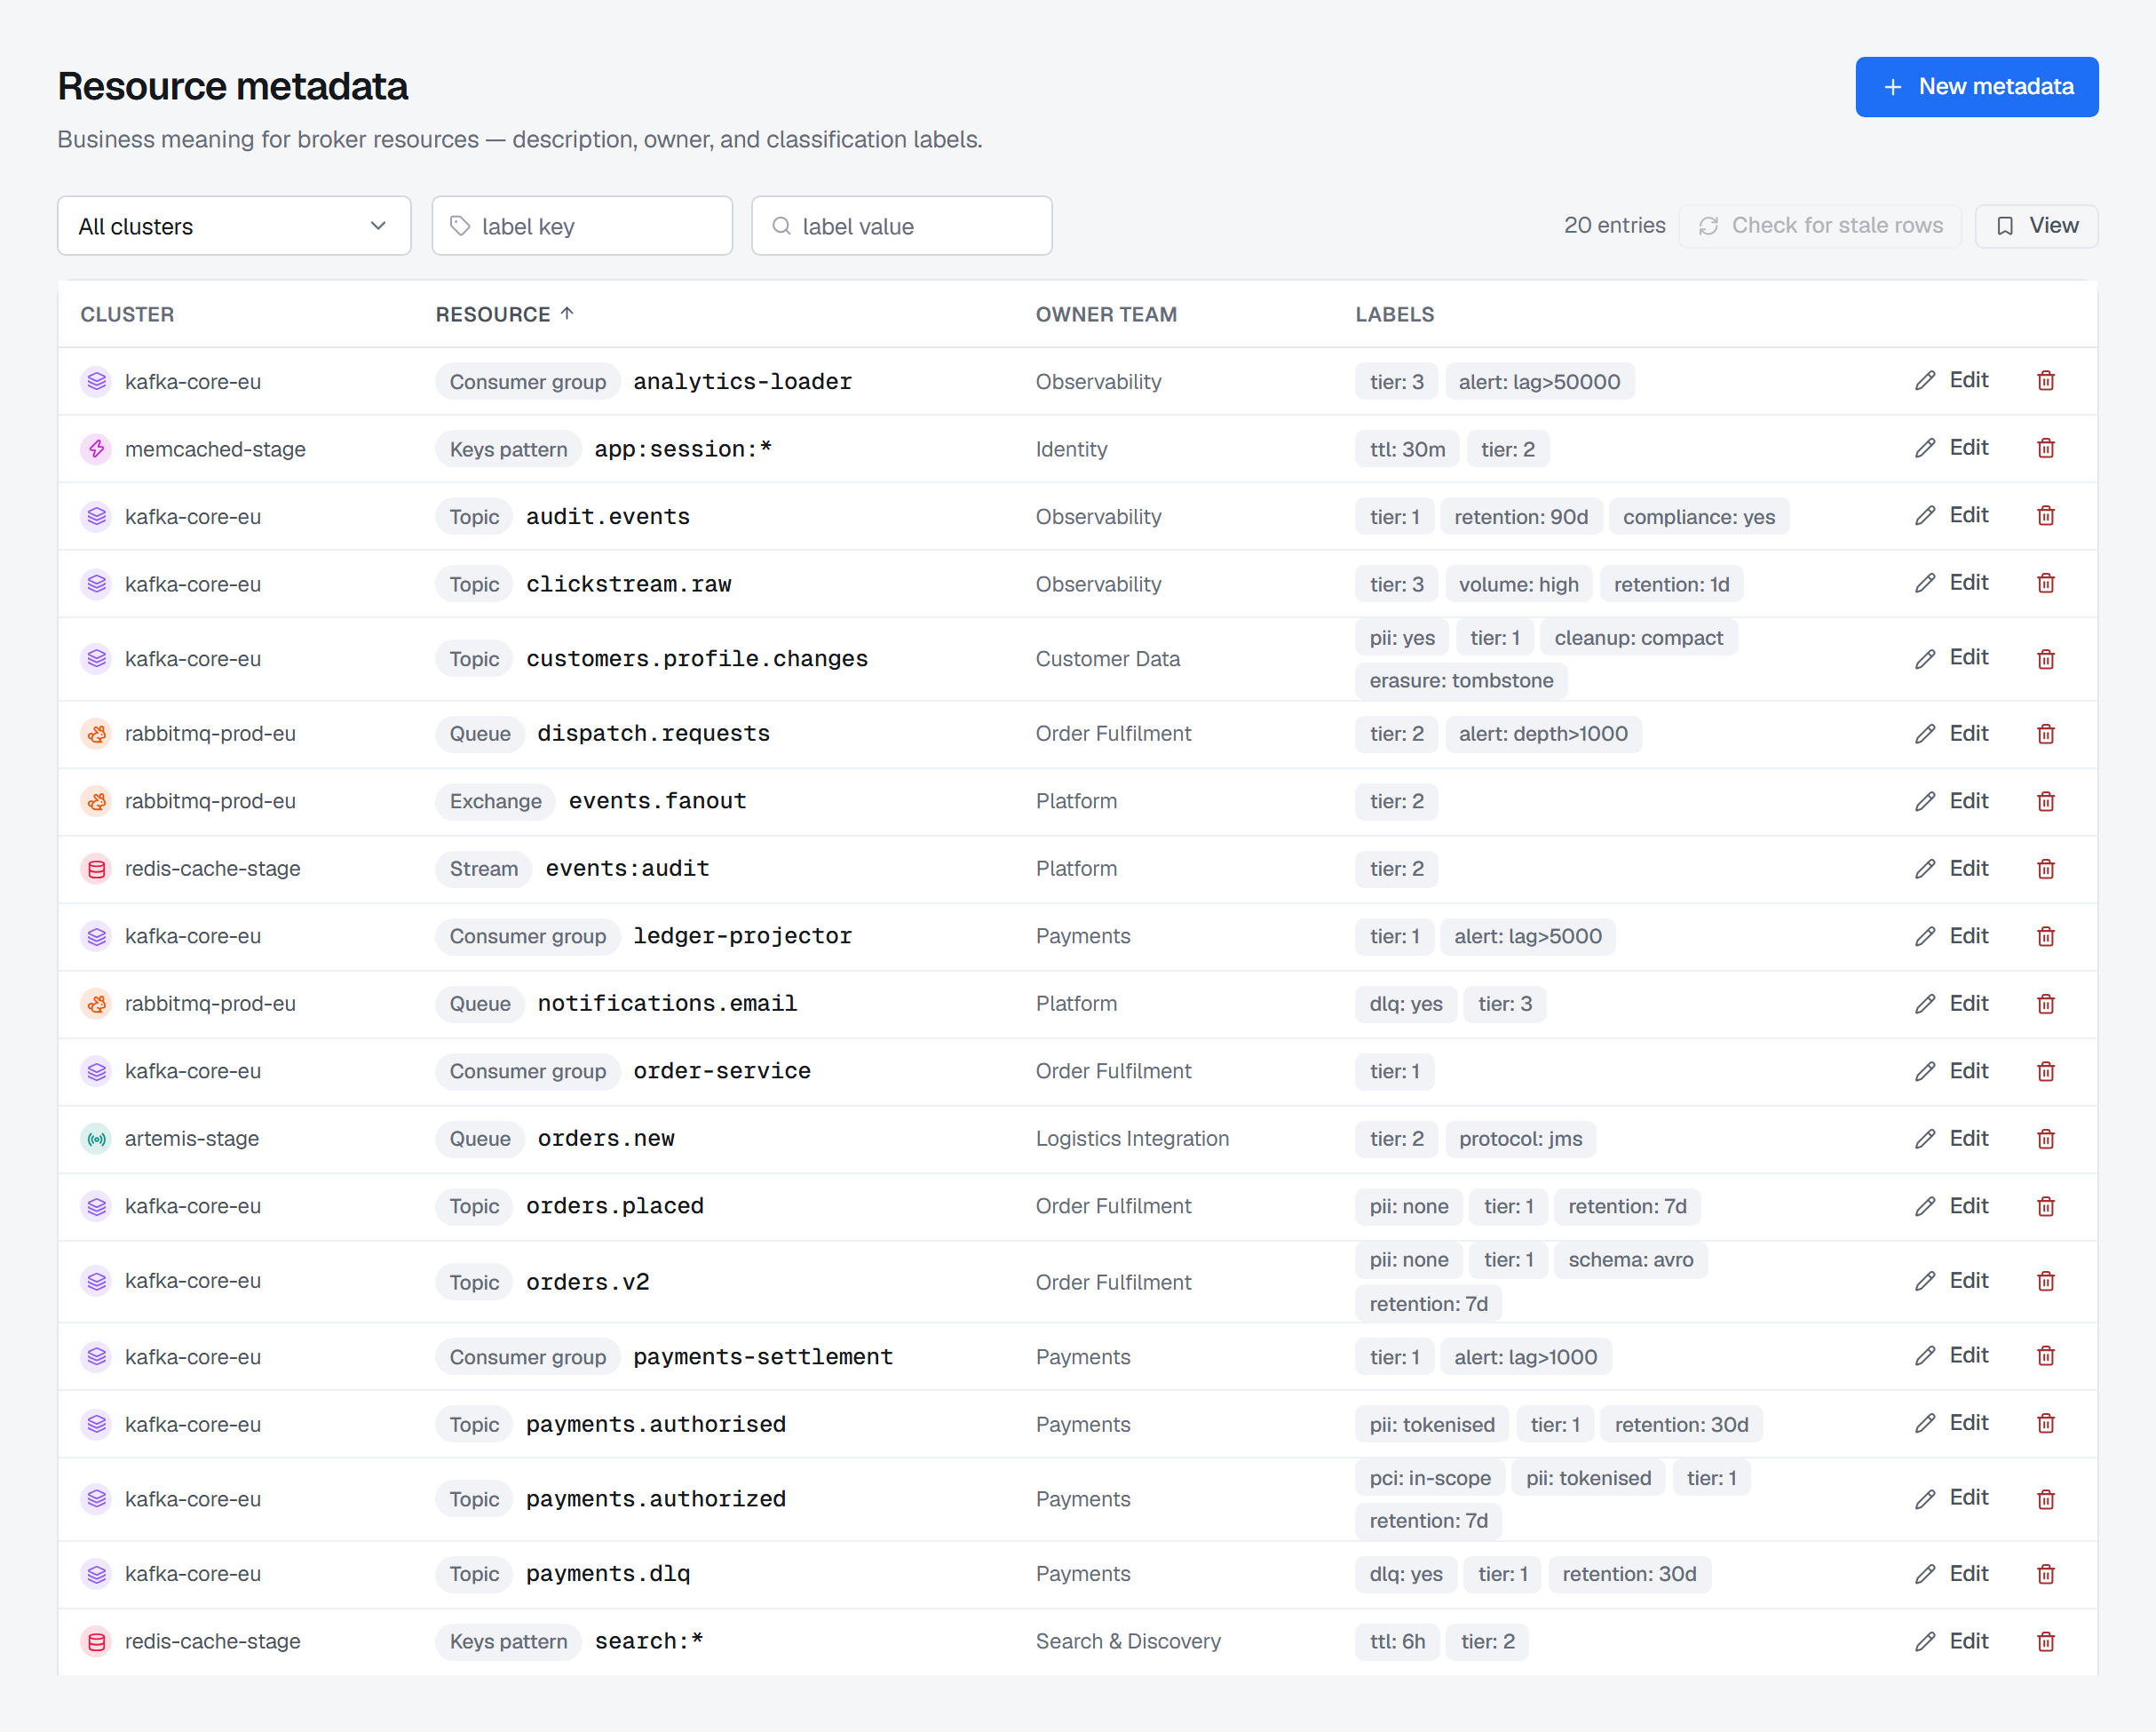Delete the events.fanout exchange metadata

2045,801
